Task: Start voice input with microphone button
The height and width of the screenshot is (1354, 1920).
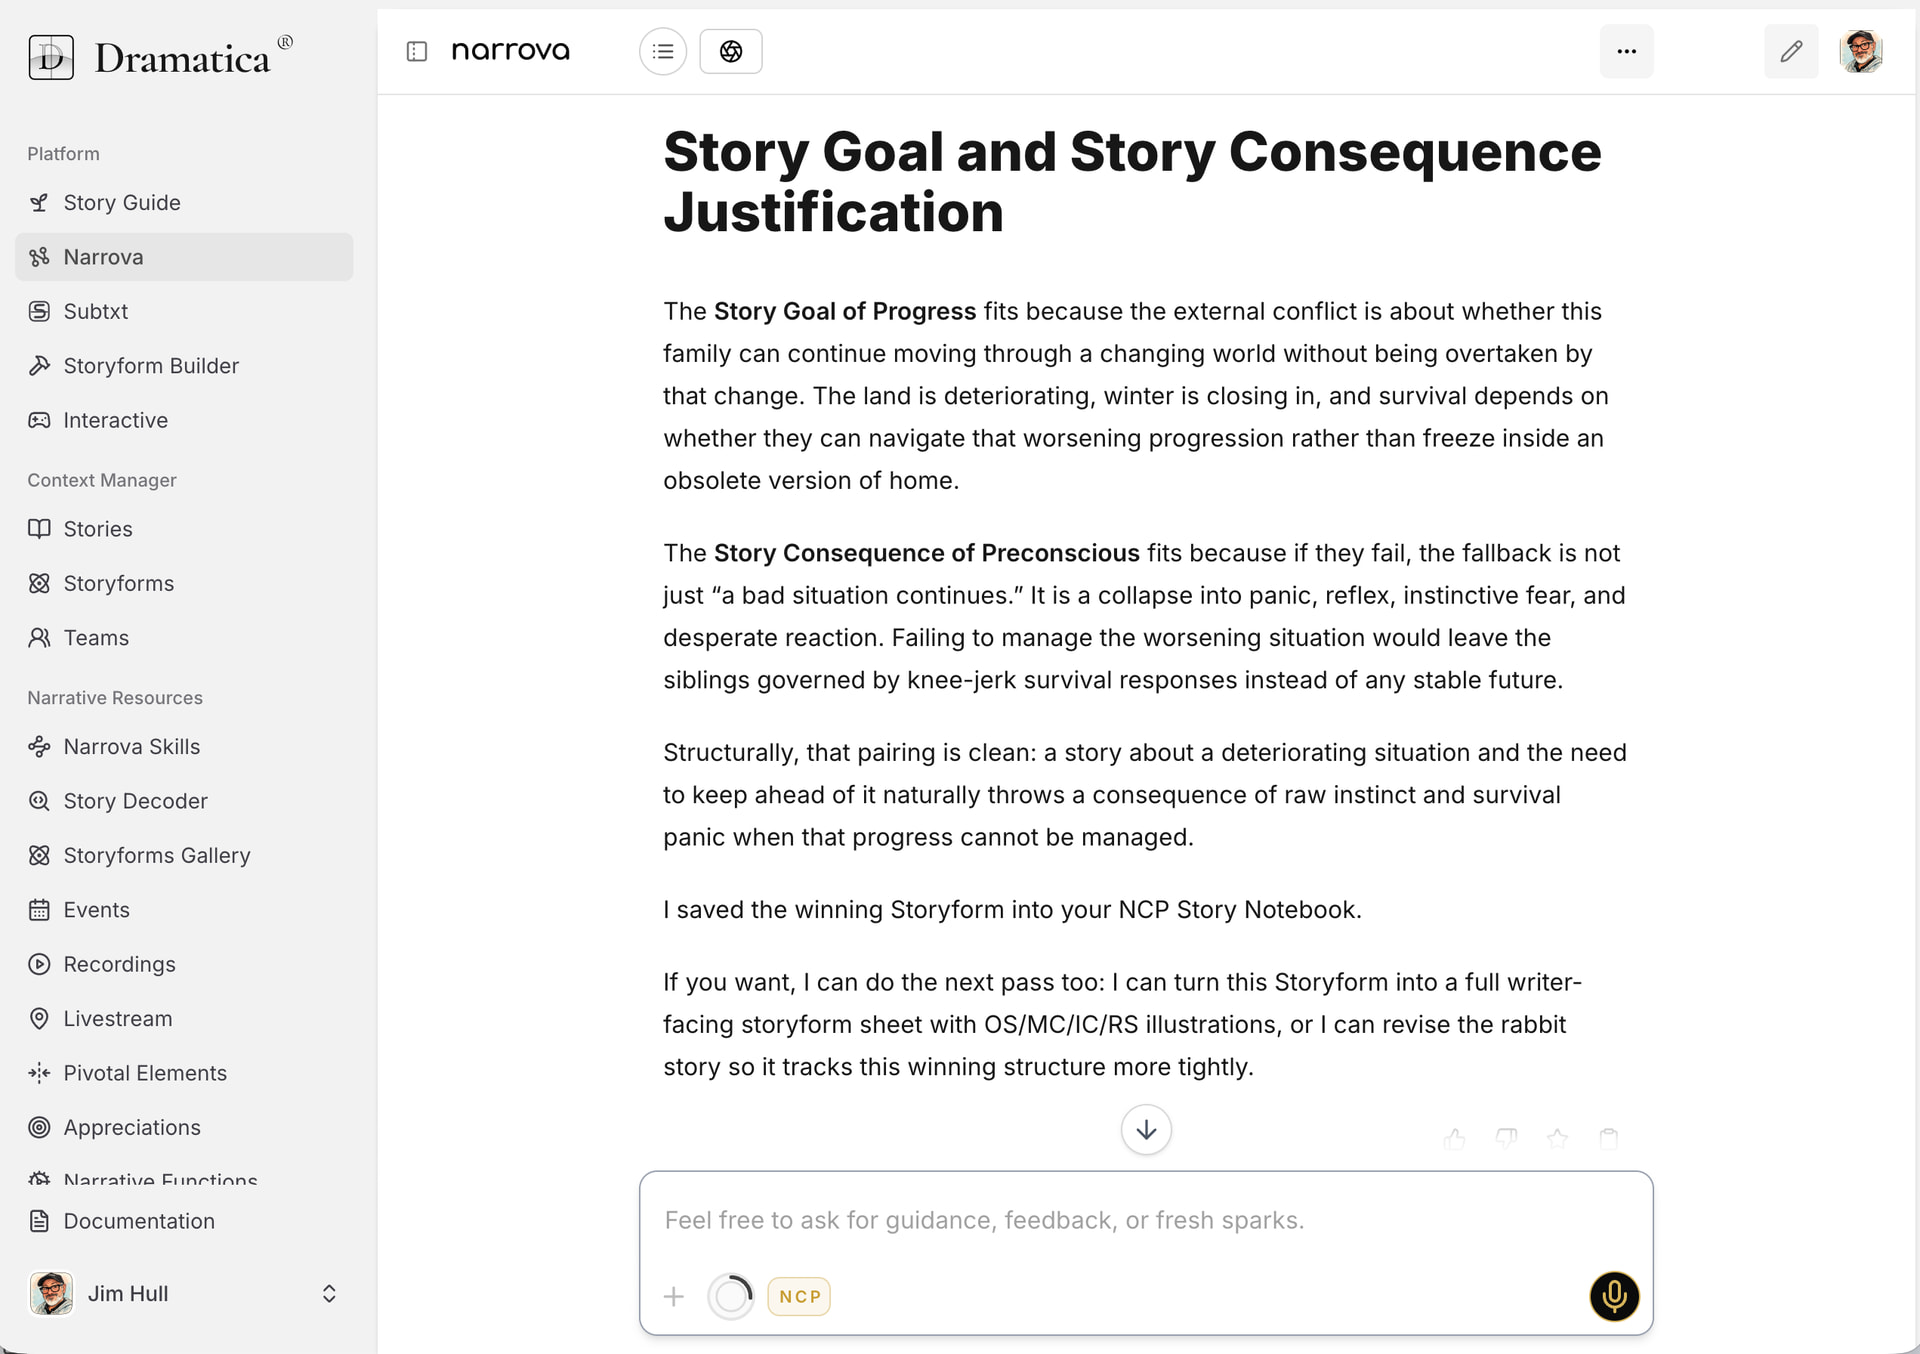Action: tap(1613, 1296)
